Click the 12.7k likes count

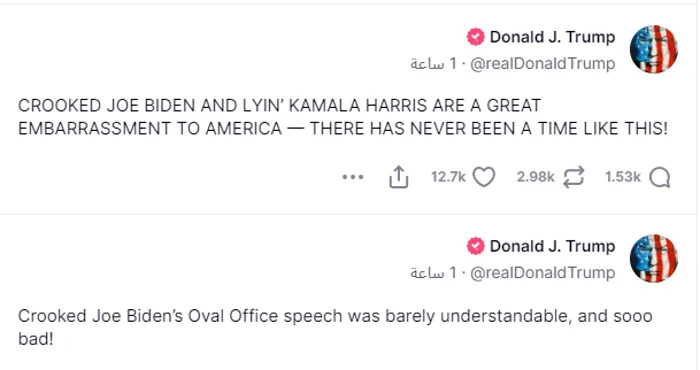[x=448, y=177]
